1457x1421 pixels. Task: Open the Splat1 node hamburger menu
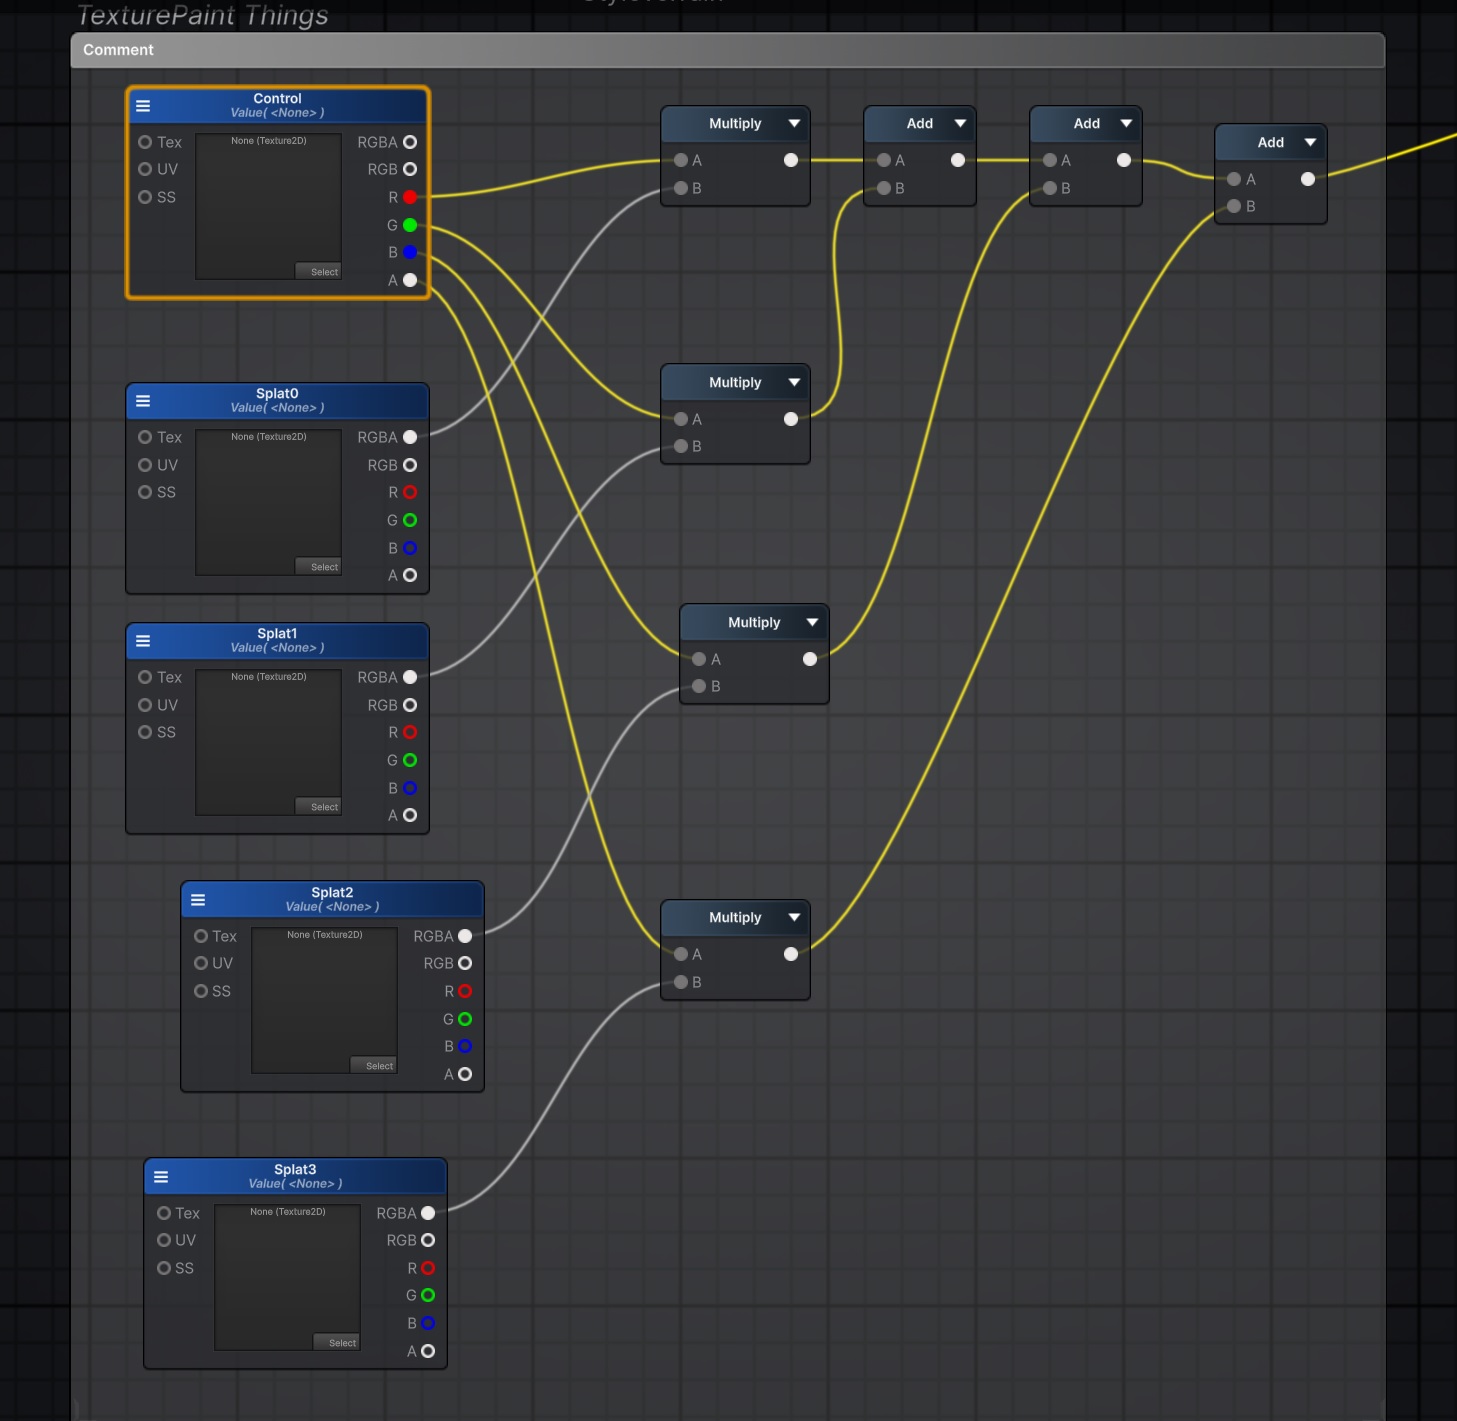(143, 641)
